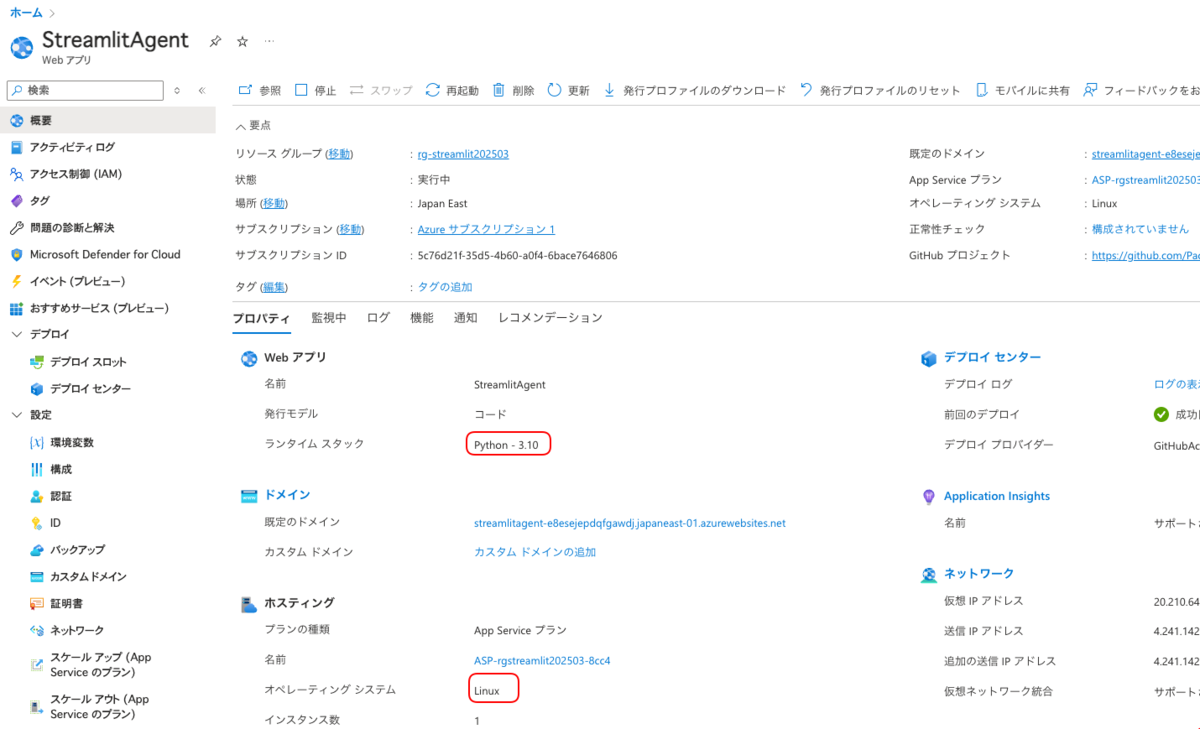This screenshot has width=1200, height=729.
Task: Click the sort arrows icon next to the search box
Action: tap(177, 90)
